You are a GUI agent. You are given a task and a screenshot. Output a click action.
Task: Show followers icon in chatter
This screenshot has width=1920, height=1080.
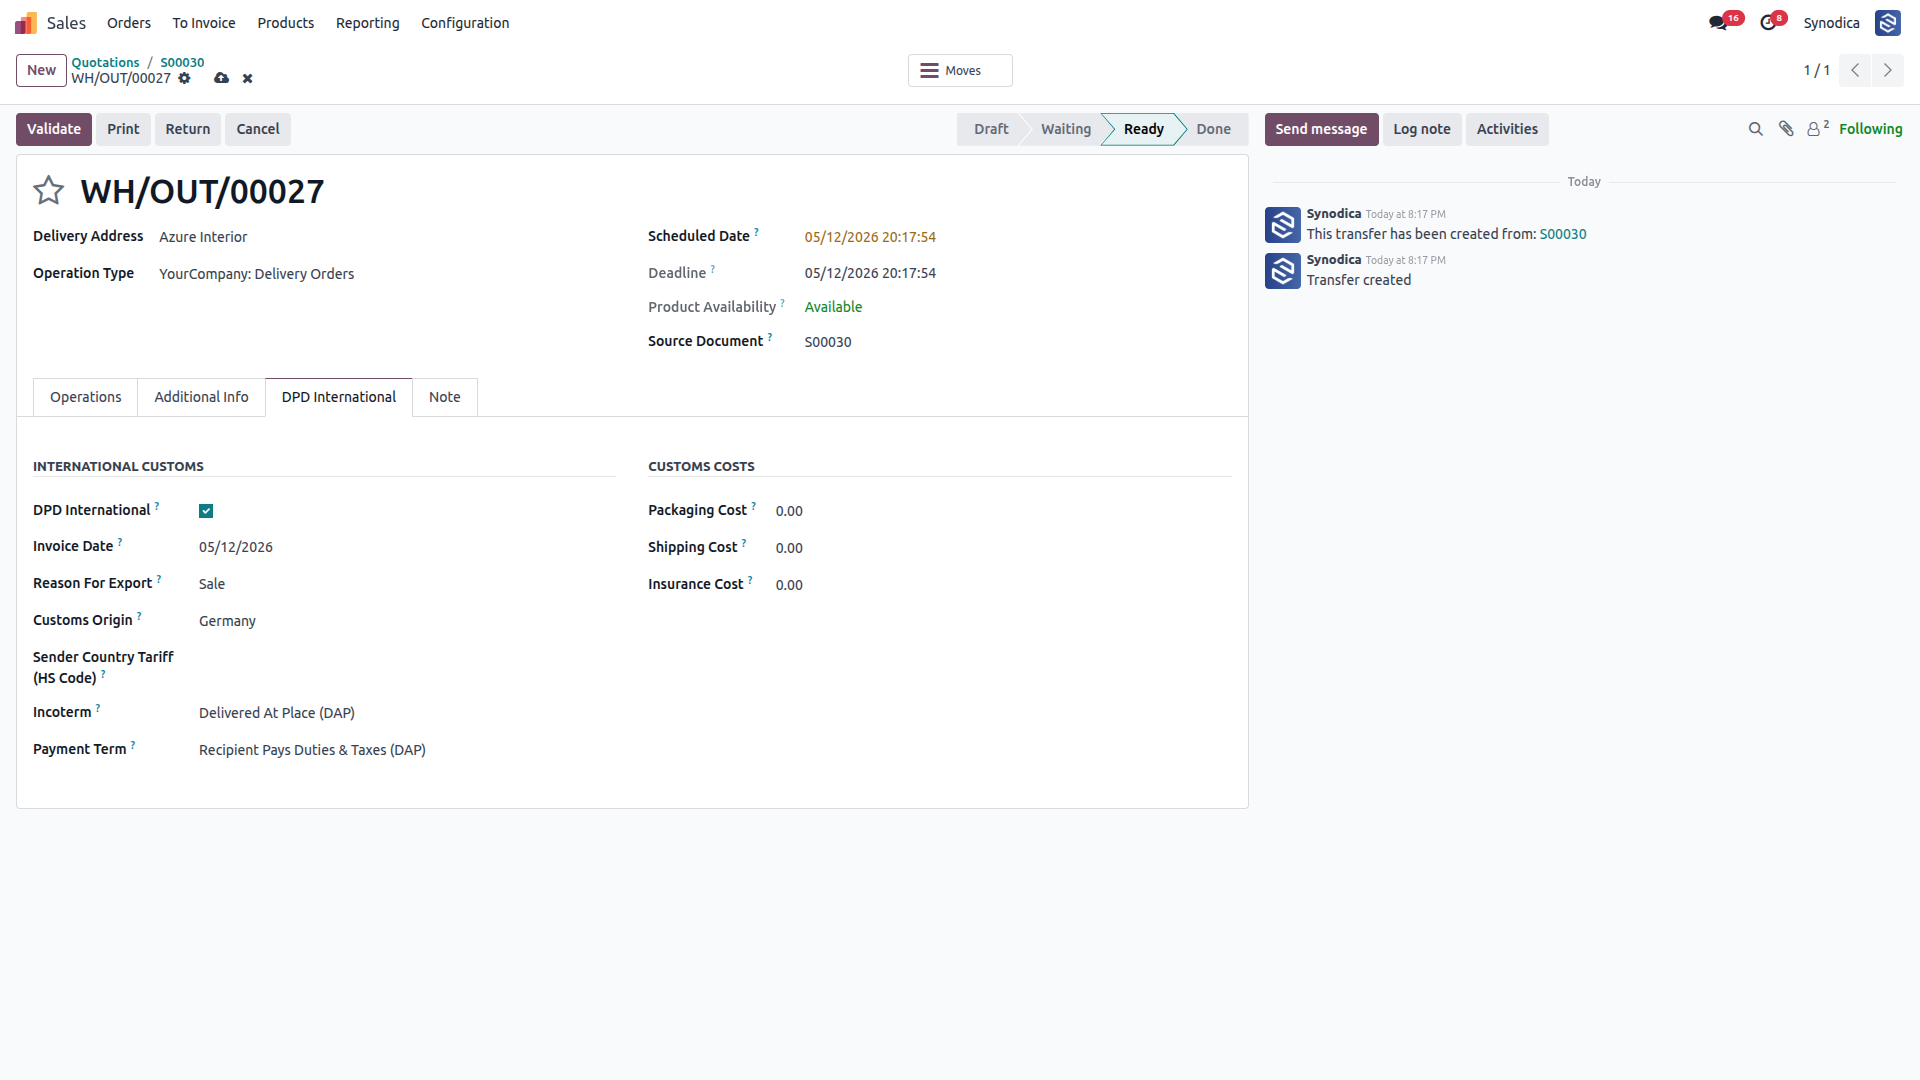pos(1818,128)
